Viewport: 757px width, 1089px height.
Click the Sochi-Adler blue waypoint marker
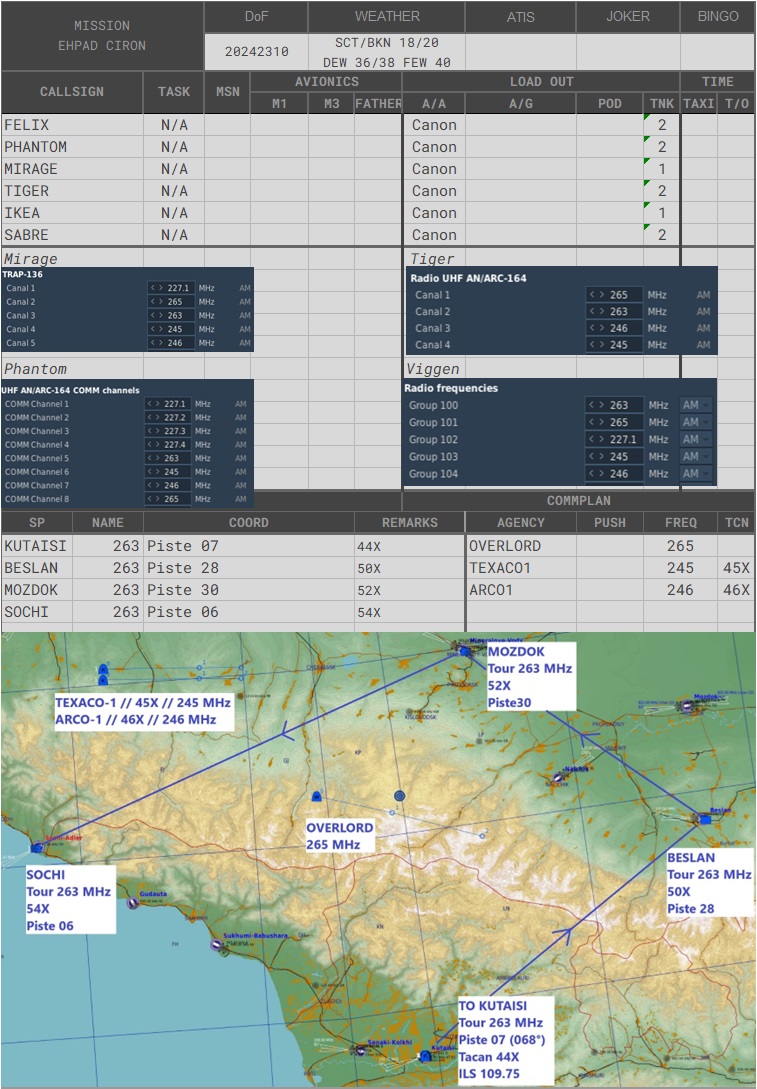click(x=38, y=847)
